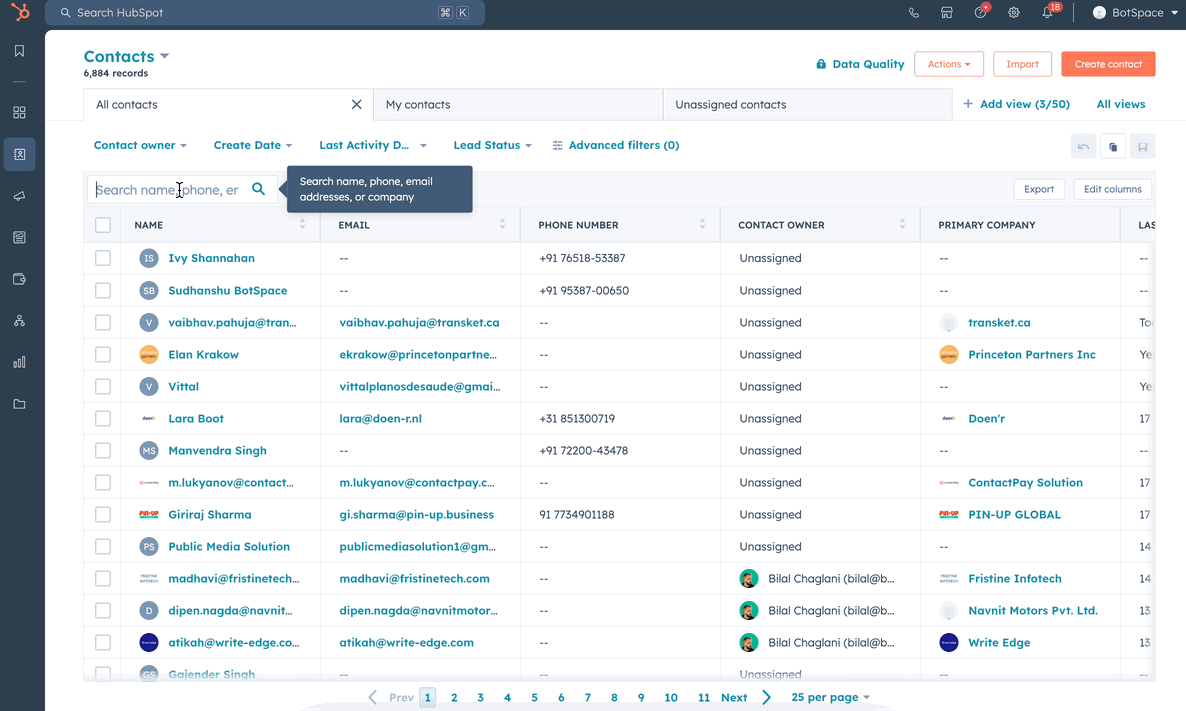This screenshot has width=1186, height=711.
Task: Open the Library folder sidebar icon
Action: (x=20, y=404)
